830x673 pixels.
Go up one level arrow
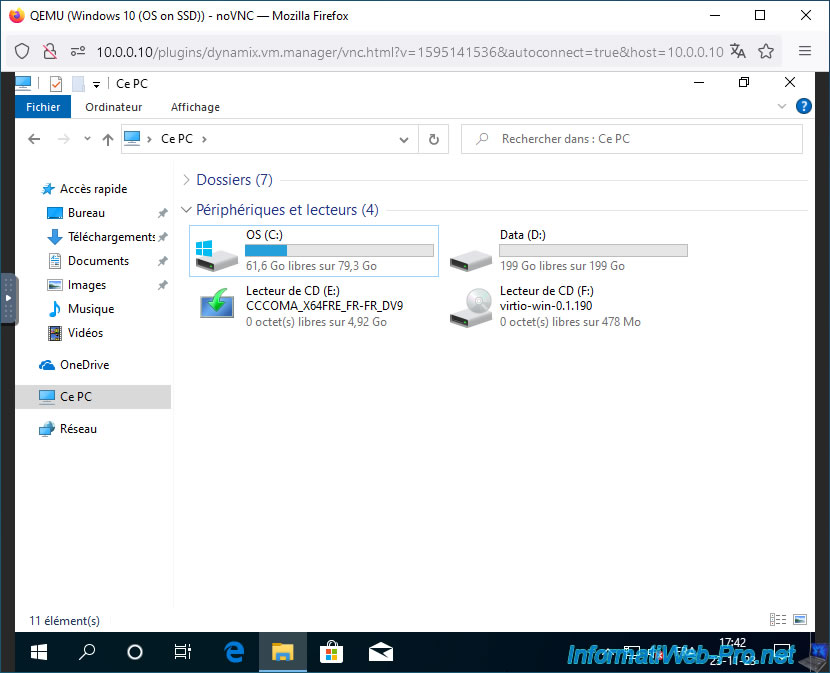[108, 139]
